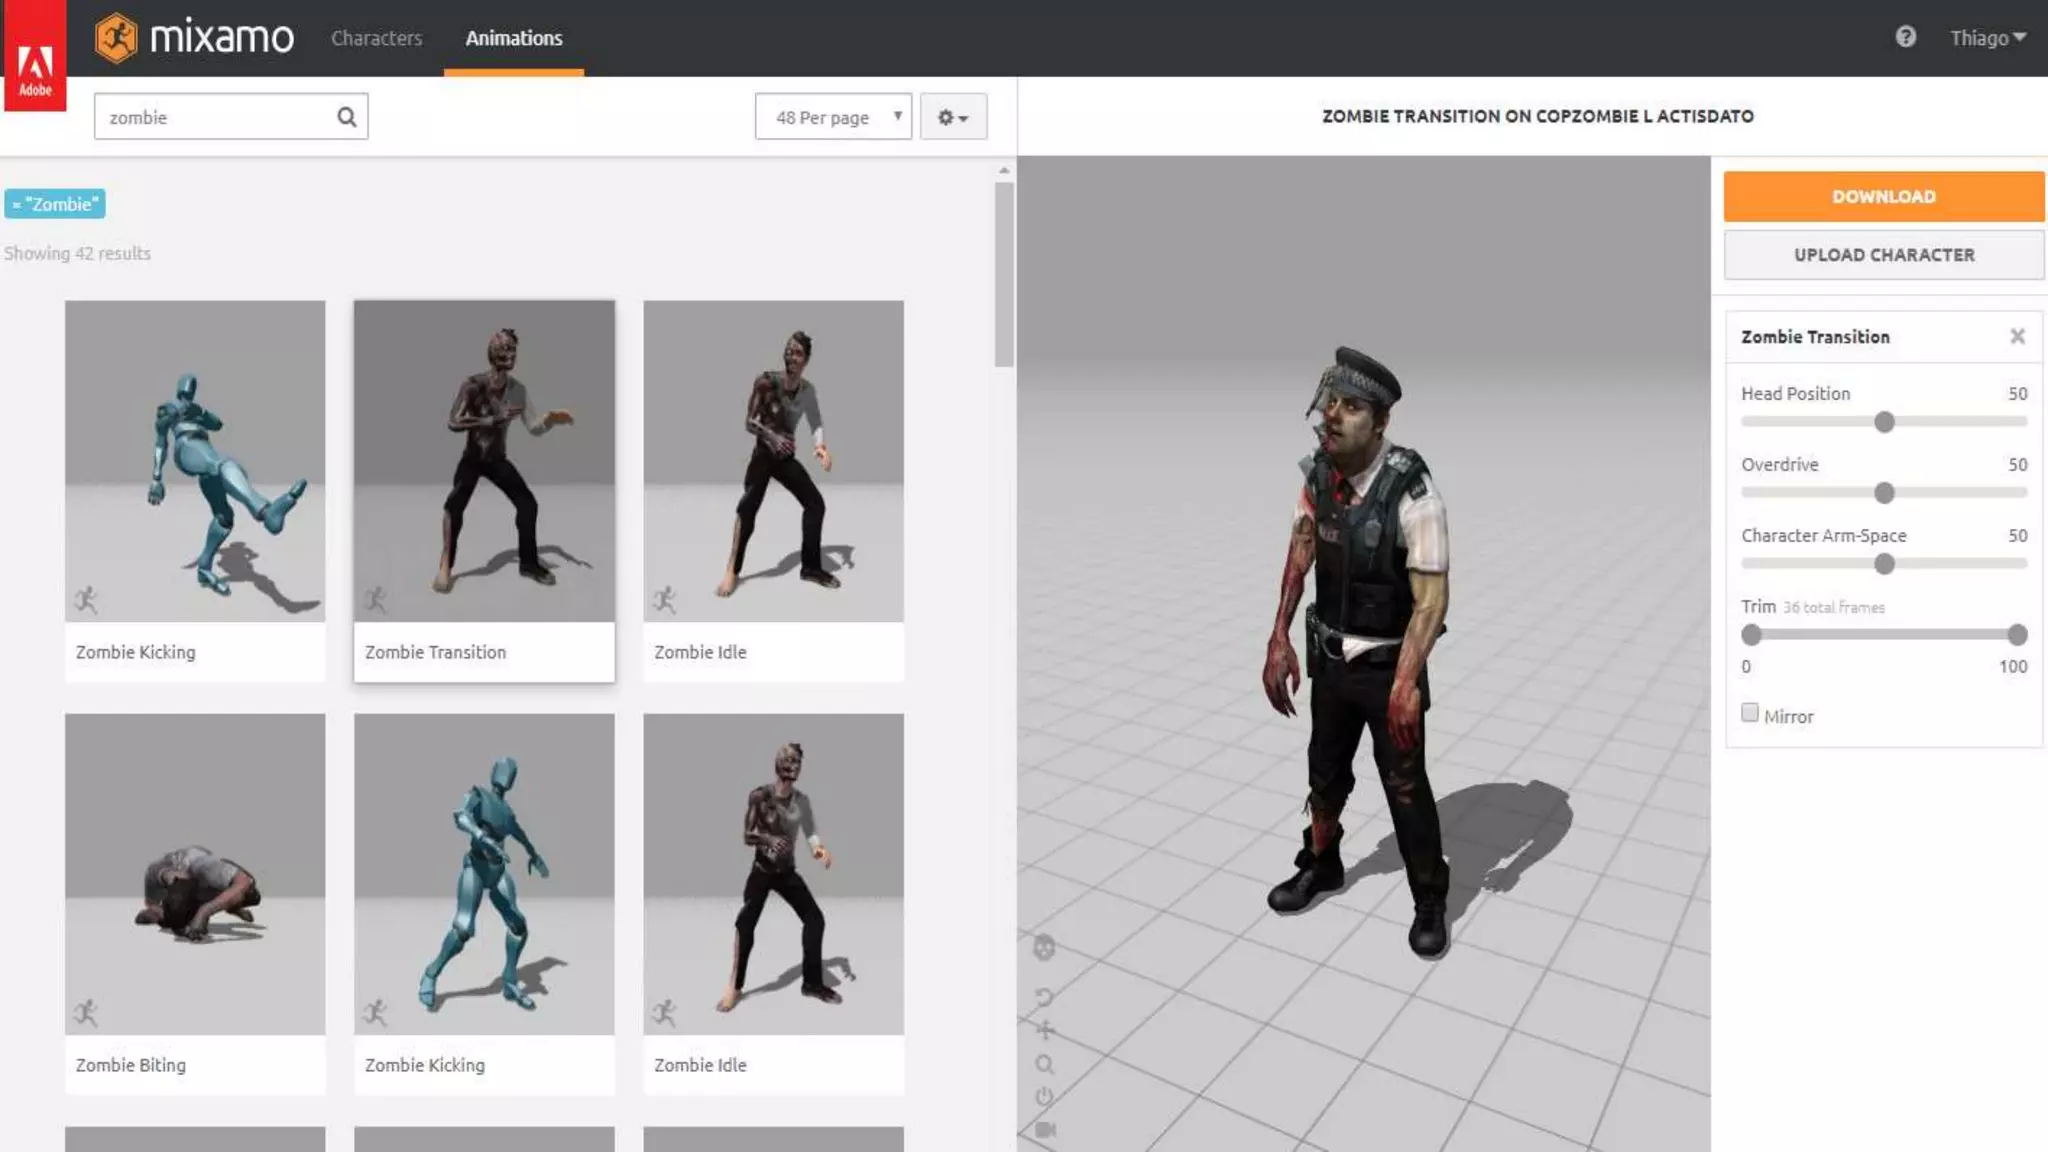
Task: Click the search magnifier icon in search box
Action: coord(346,117)
